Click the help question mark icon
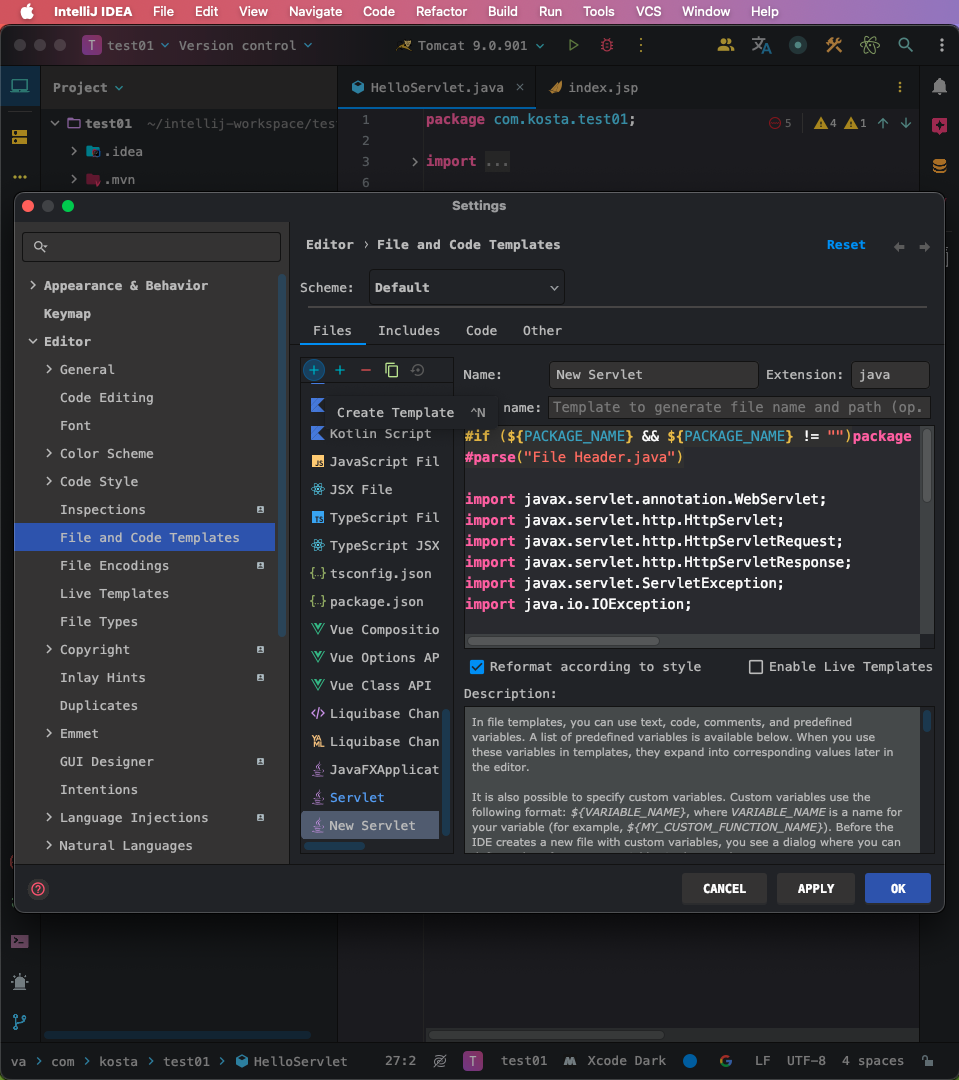Screen dimensions: 959x1080 pyautogui.click(x=39, y=889)
